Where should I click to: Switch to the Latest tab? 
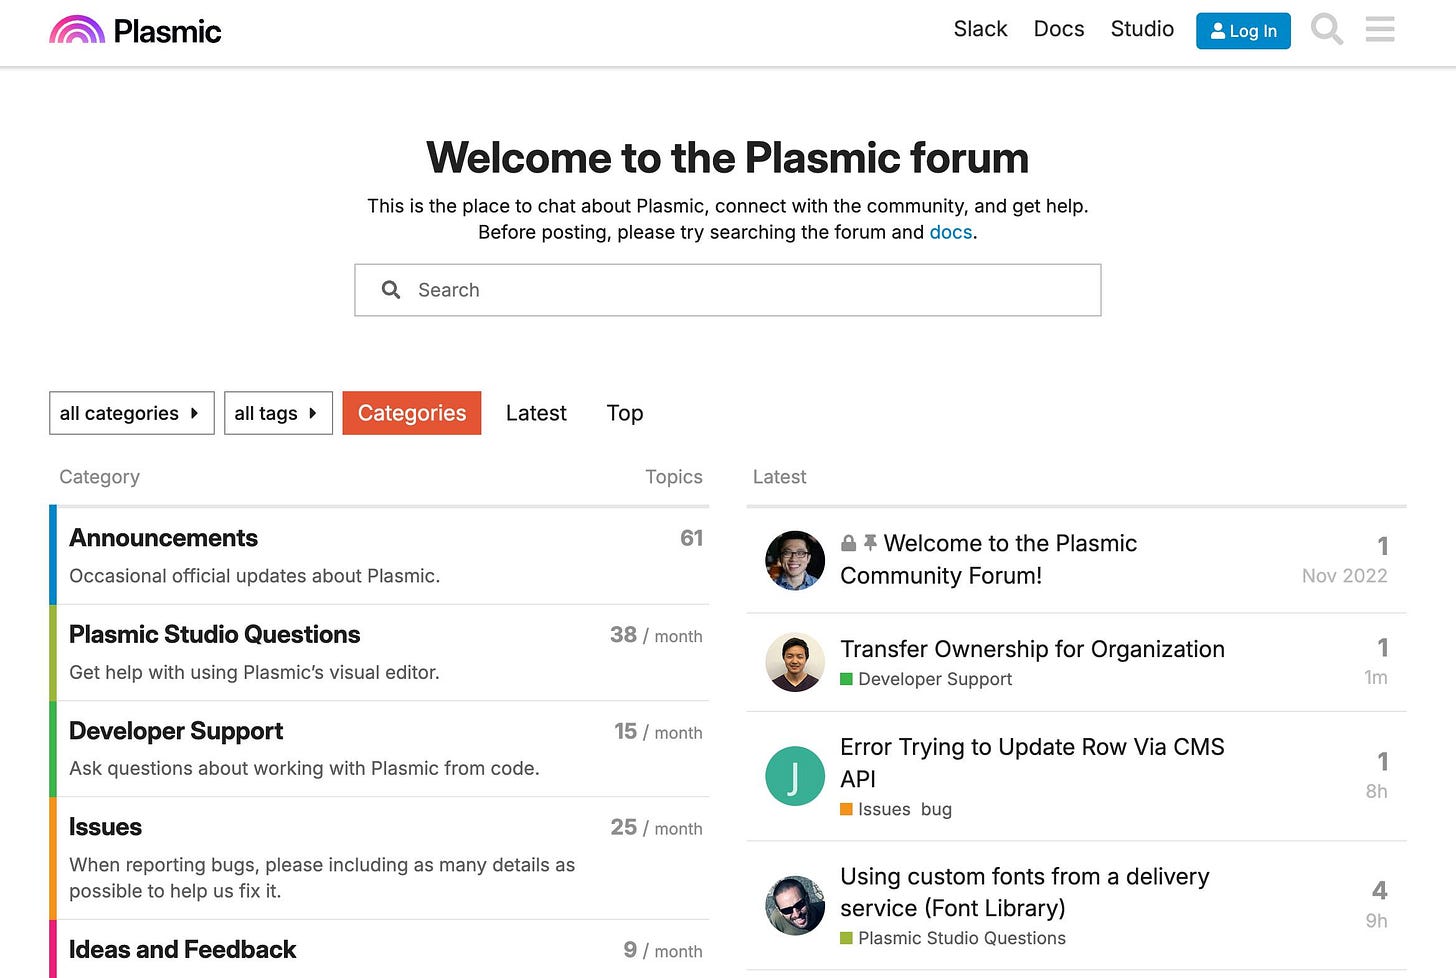[x=536, y=413]
